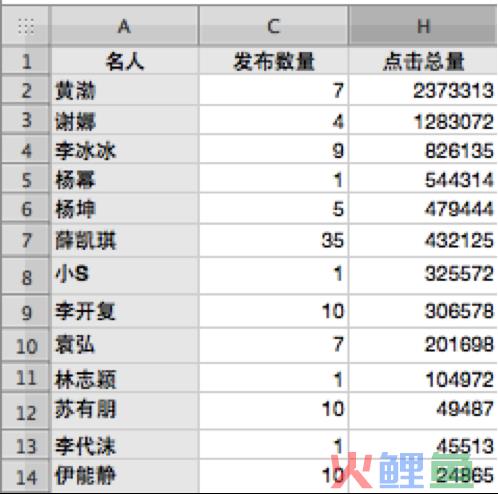Select column H header
Image resolution: width=498 pixels, height=494 pixels.
click(423, 26)
